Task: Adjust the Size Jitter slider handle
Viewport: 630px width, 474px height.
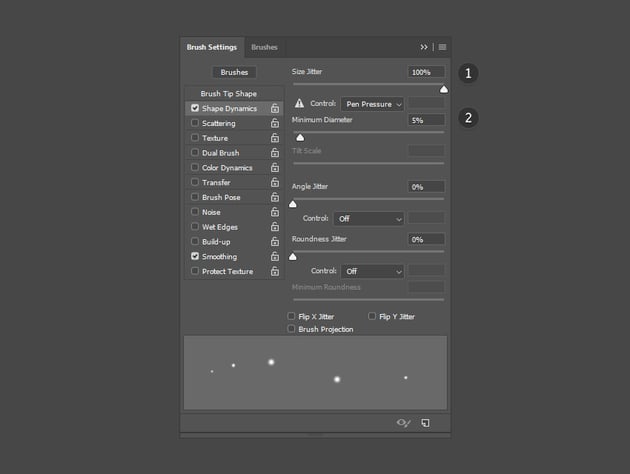Action: [444, 90]
